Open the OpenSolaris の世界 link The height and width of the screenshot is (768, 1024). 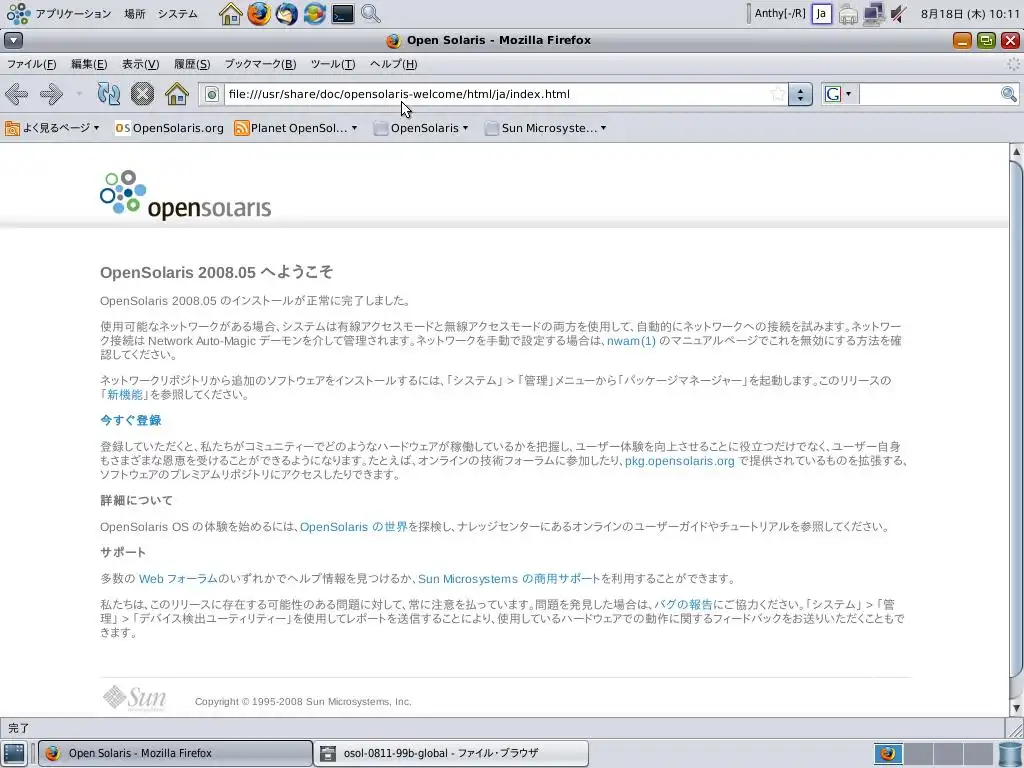353,526
